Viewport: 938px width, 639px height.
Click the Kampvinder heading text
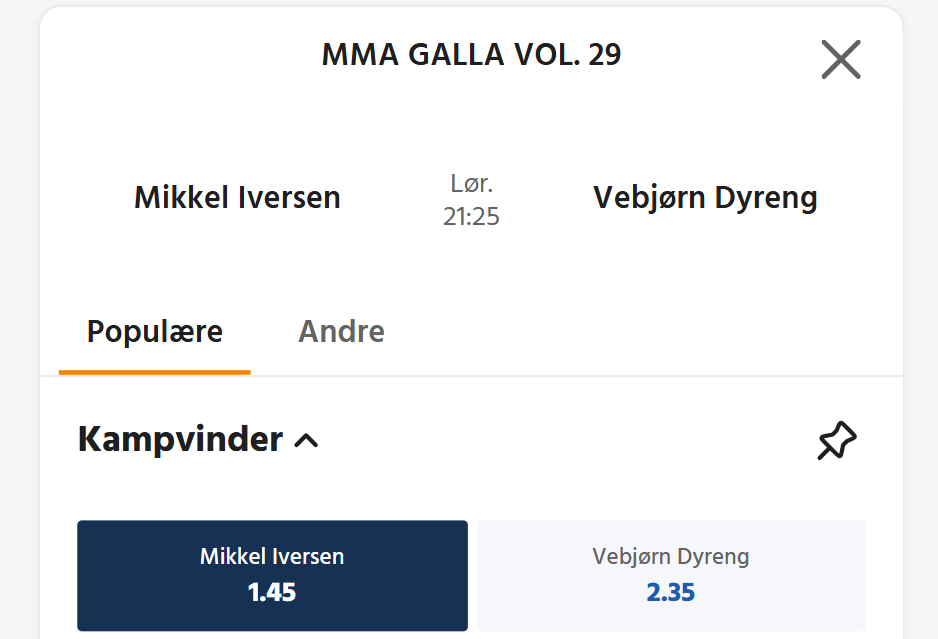click(x=180, y=440)
